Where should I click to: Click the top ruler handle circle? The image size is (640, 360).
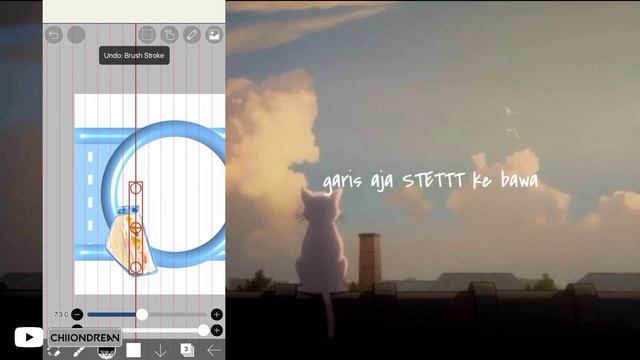(136, 188)
